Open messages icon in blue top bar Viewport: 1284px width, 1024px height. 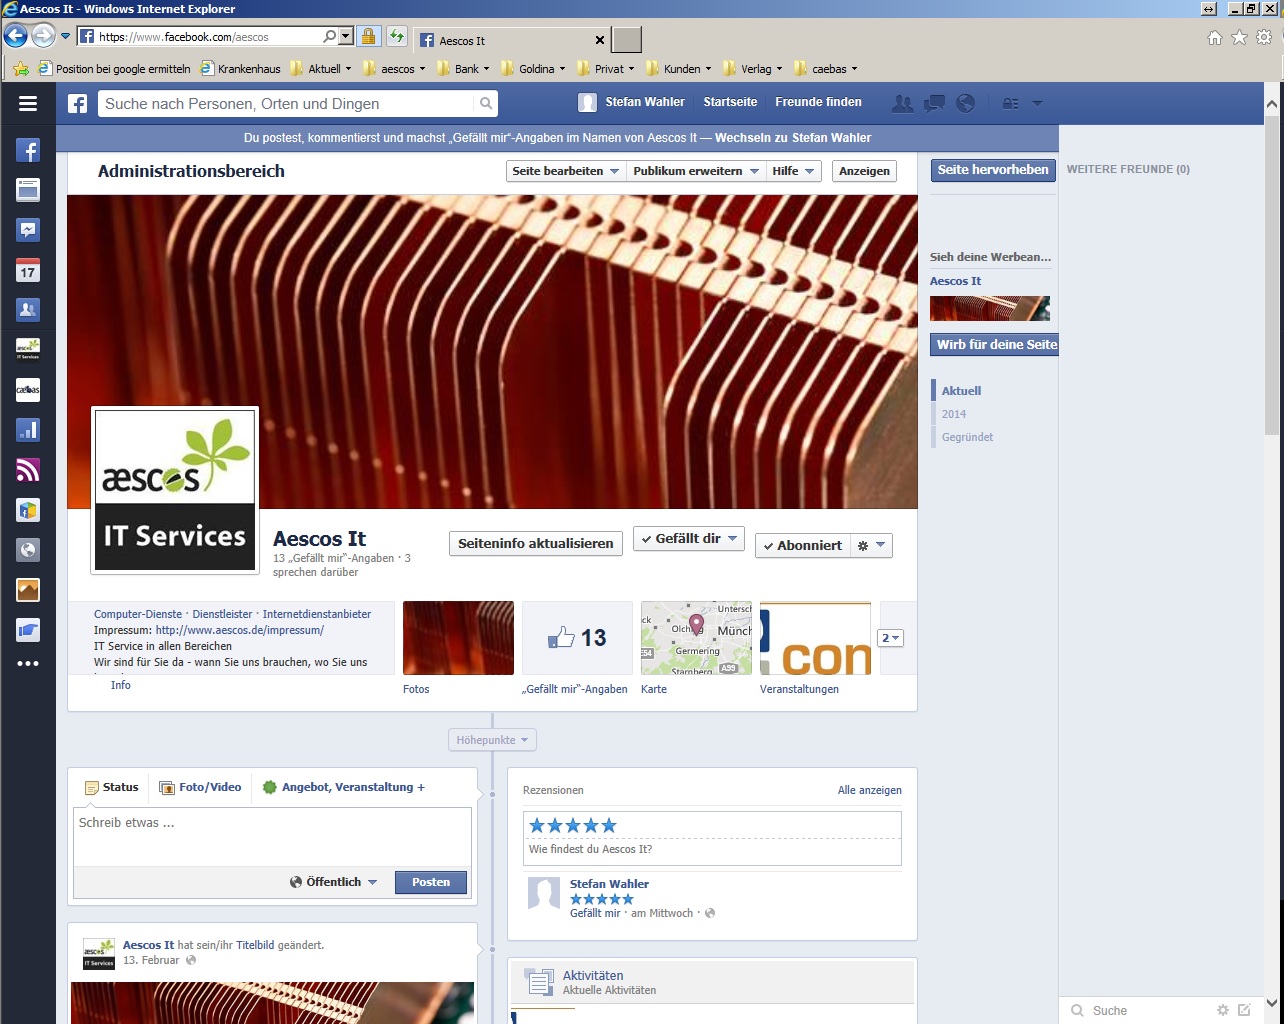click(x=934, y=103)
